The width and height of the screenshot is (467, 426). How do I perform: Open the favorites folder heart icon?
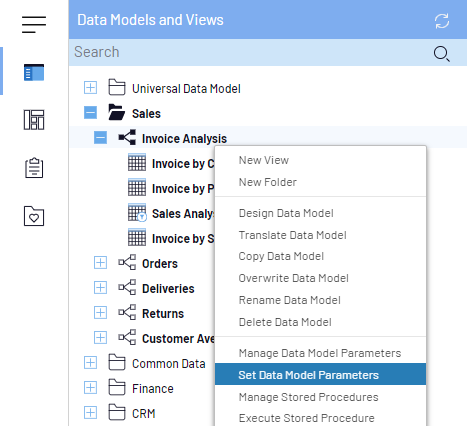[x=34, y=216]
